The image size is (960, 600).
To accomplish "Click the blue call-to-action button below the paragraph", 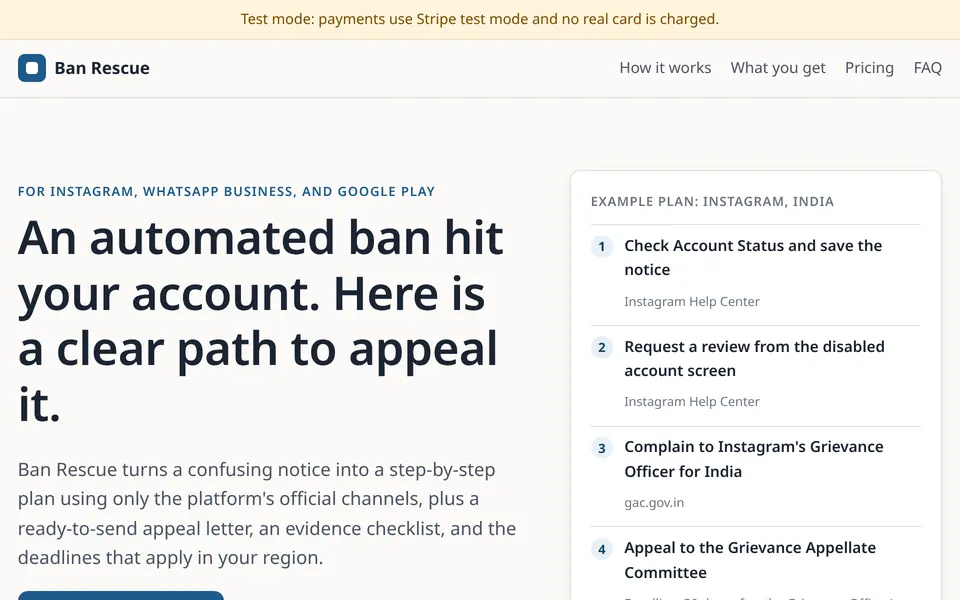I will (x=121, y=595).
